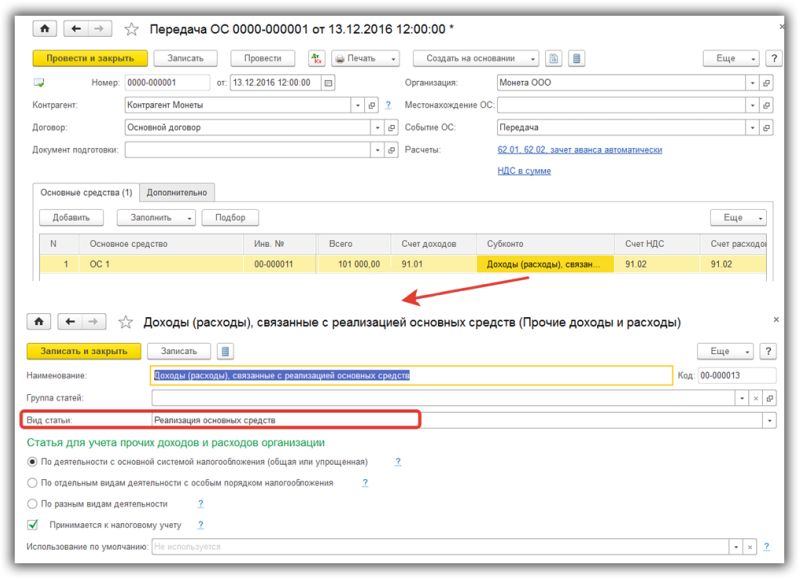Expand the Местонахождение ОС dropdown
This screenshot has width=800, height=579.
pyautogui.click(x=753, y=105)
